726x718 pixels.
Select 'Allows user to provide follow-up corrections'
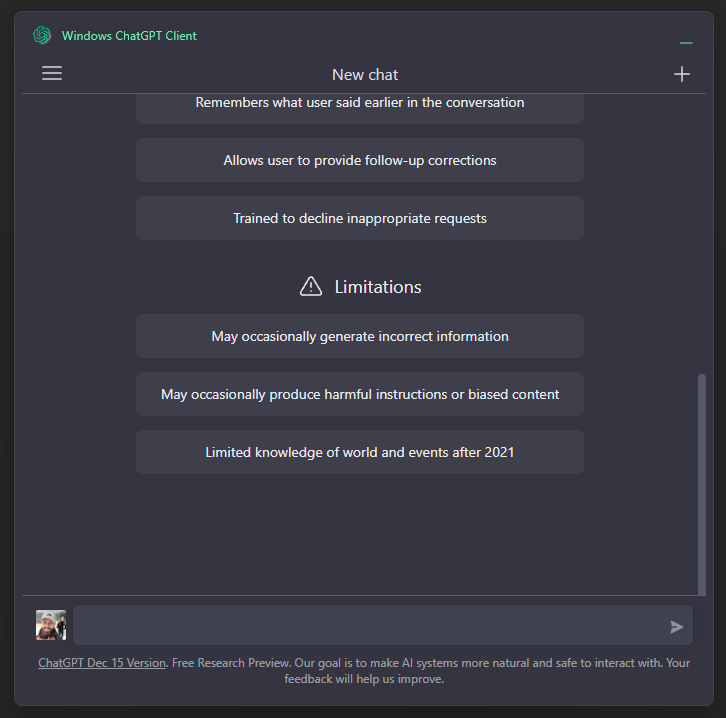tap(360, 160)
